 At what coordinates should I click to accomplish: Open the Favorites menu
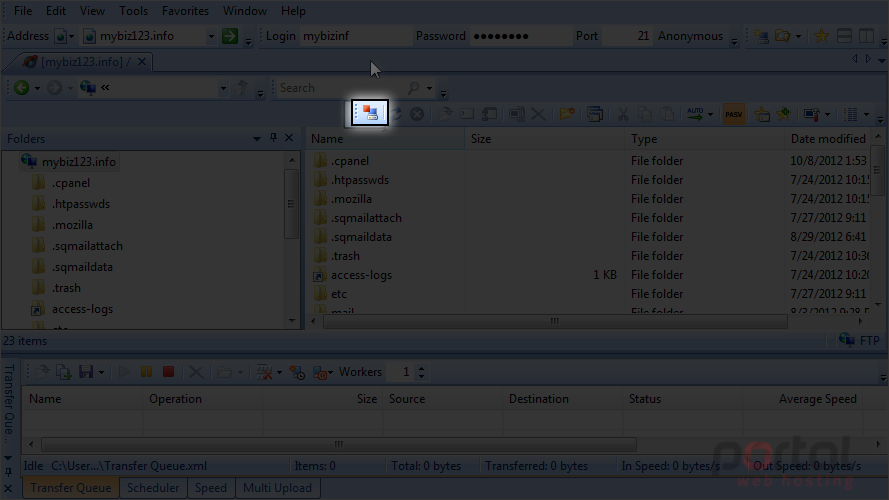[x=185, y=11]
